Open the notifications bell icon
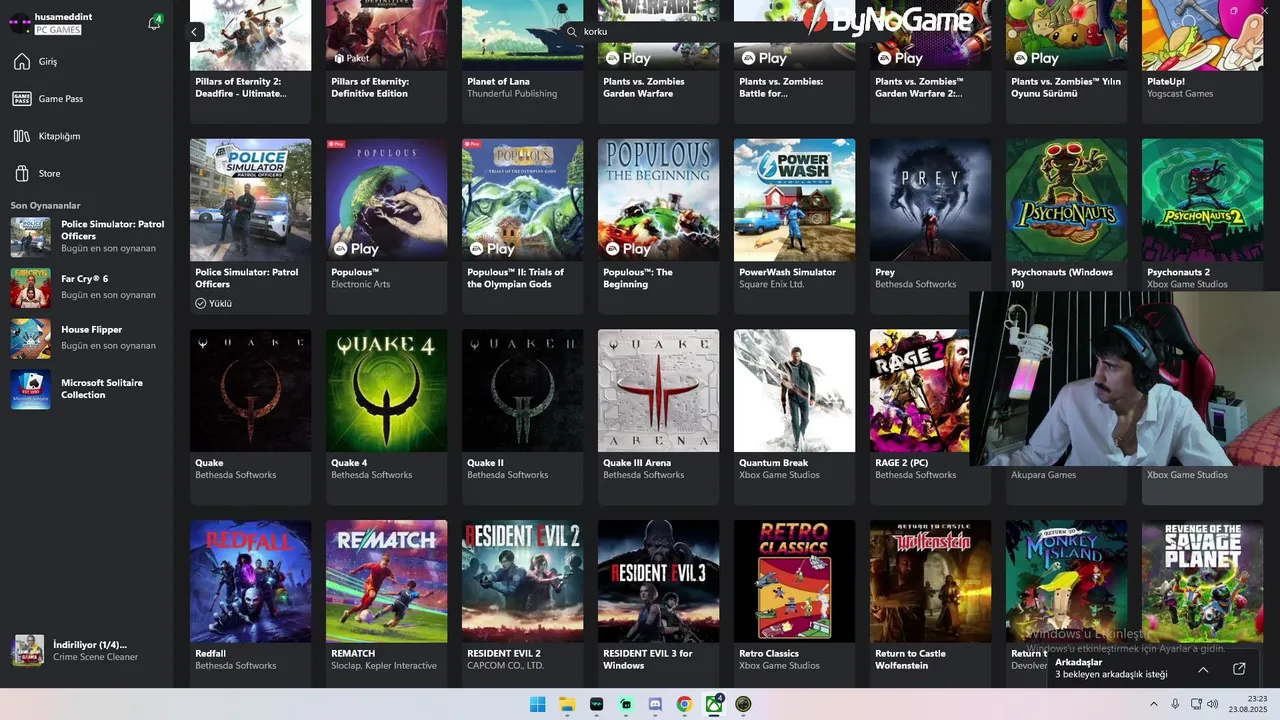 (154, 23)
